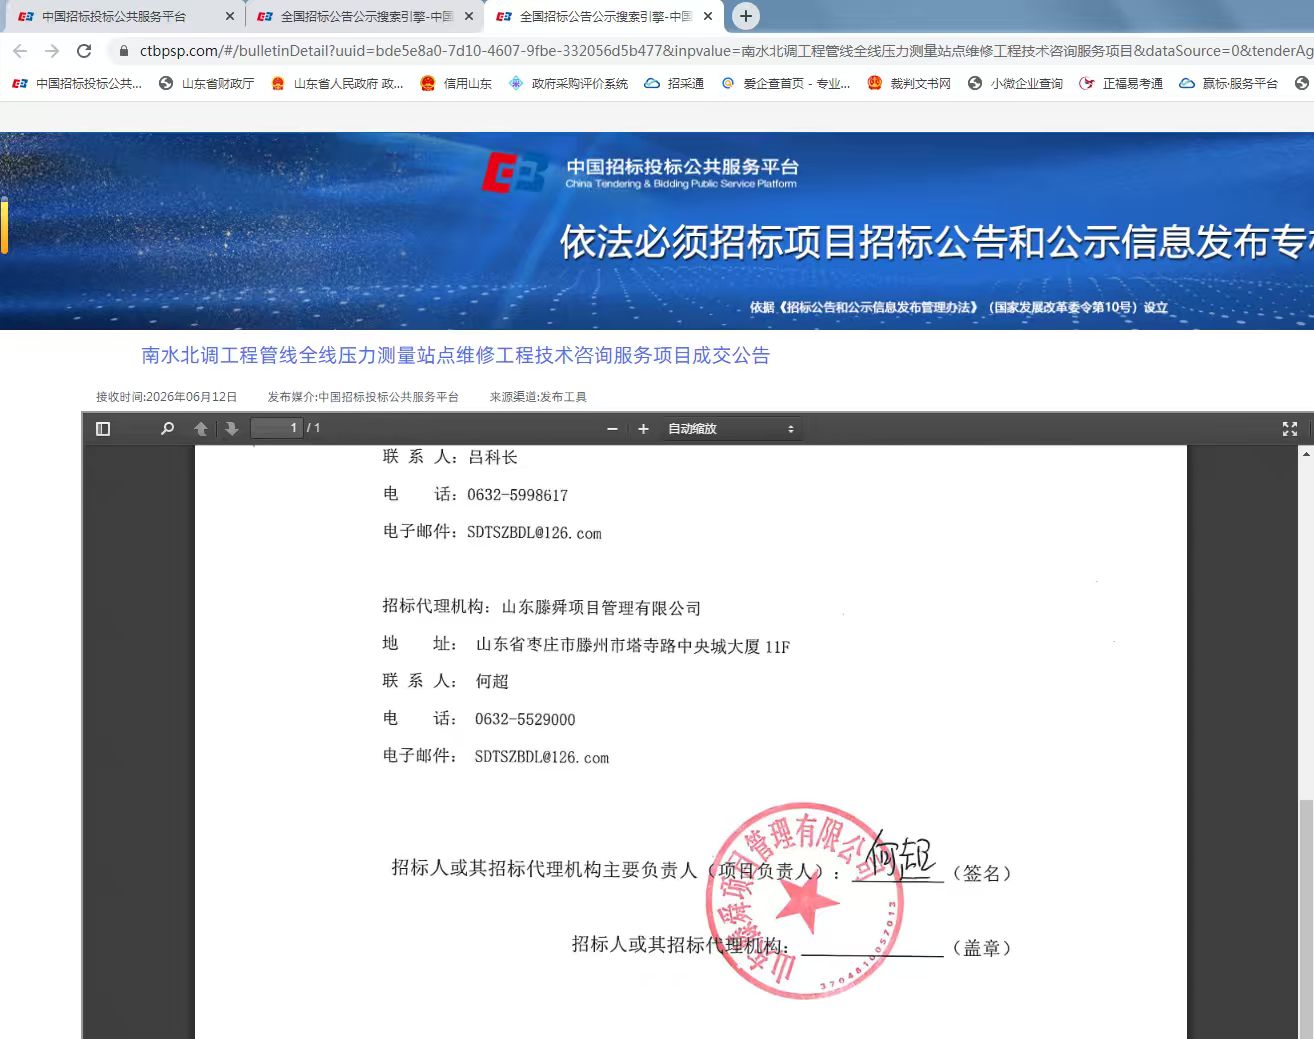Open the 政府采购评价系统 bookmark
Image resolution: width=1314 pixels, height=1039 pixels.
tap(568, 84)
